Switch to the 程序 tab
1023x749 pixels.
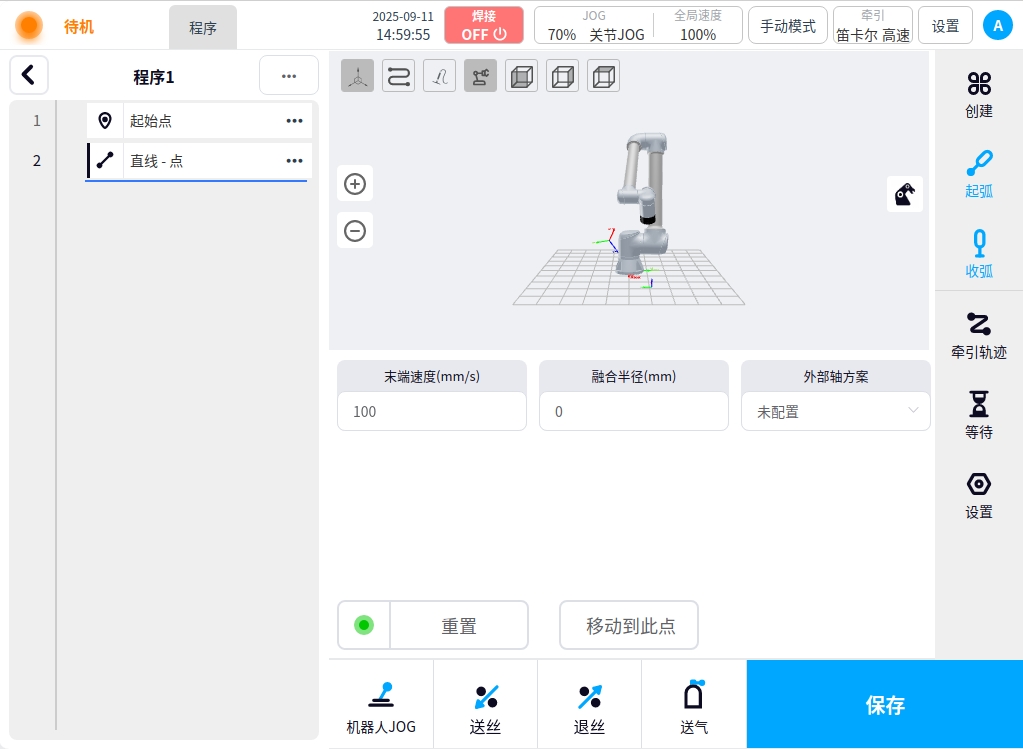point(203,28)
